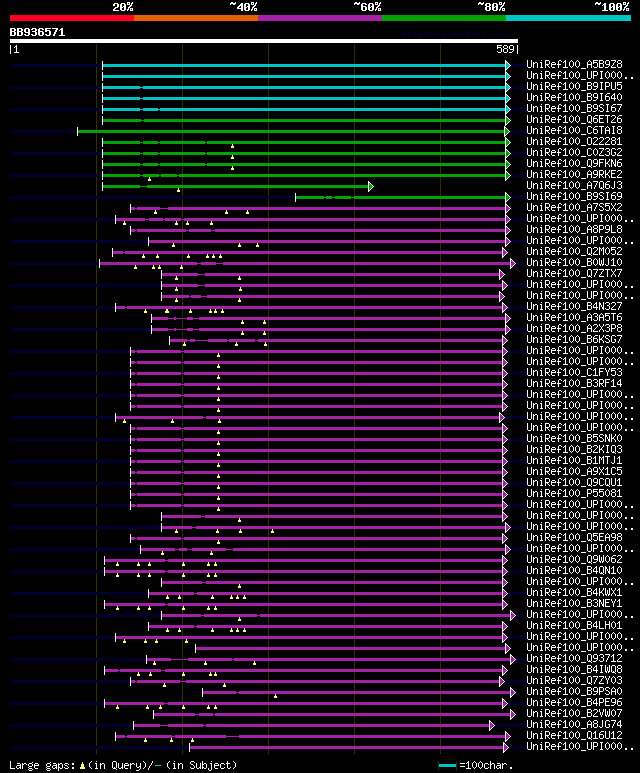Click the white query sequence bar

click(264, 41)
